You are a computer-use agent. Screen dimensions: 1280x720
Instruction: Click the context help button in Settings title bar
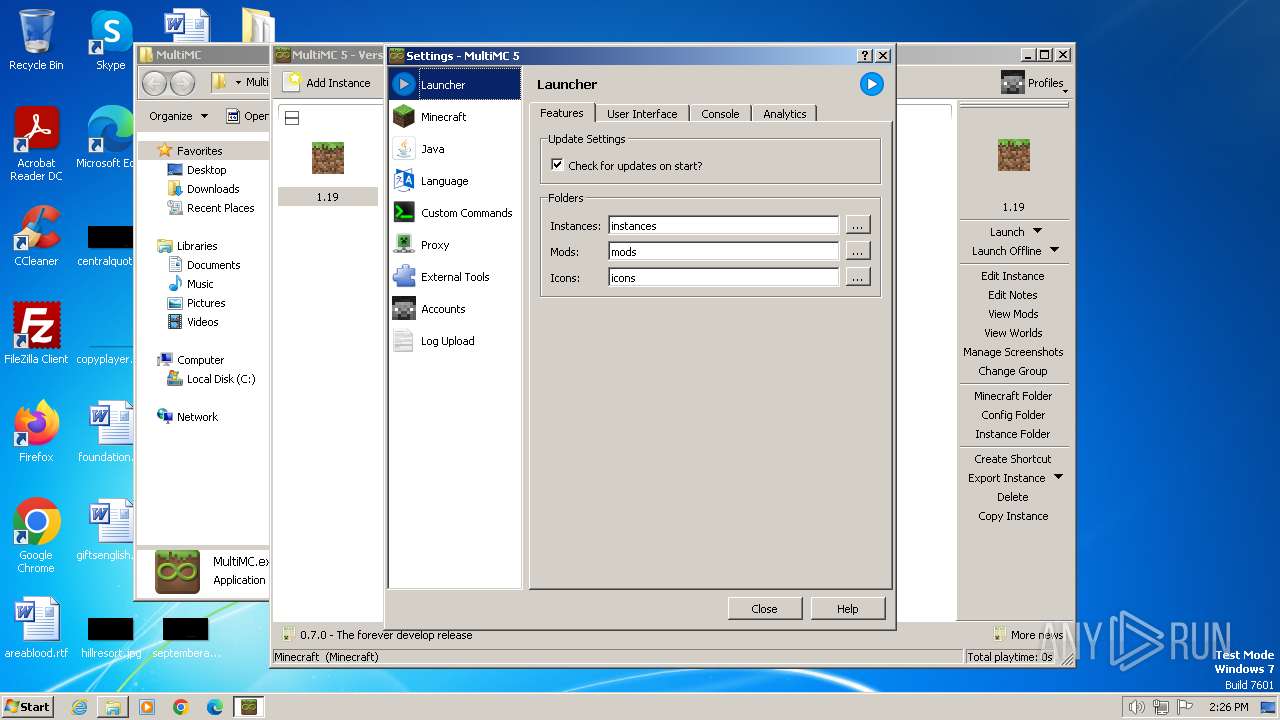pyautogui.click(x=866, y=55)
